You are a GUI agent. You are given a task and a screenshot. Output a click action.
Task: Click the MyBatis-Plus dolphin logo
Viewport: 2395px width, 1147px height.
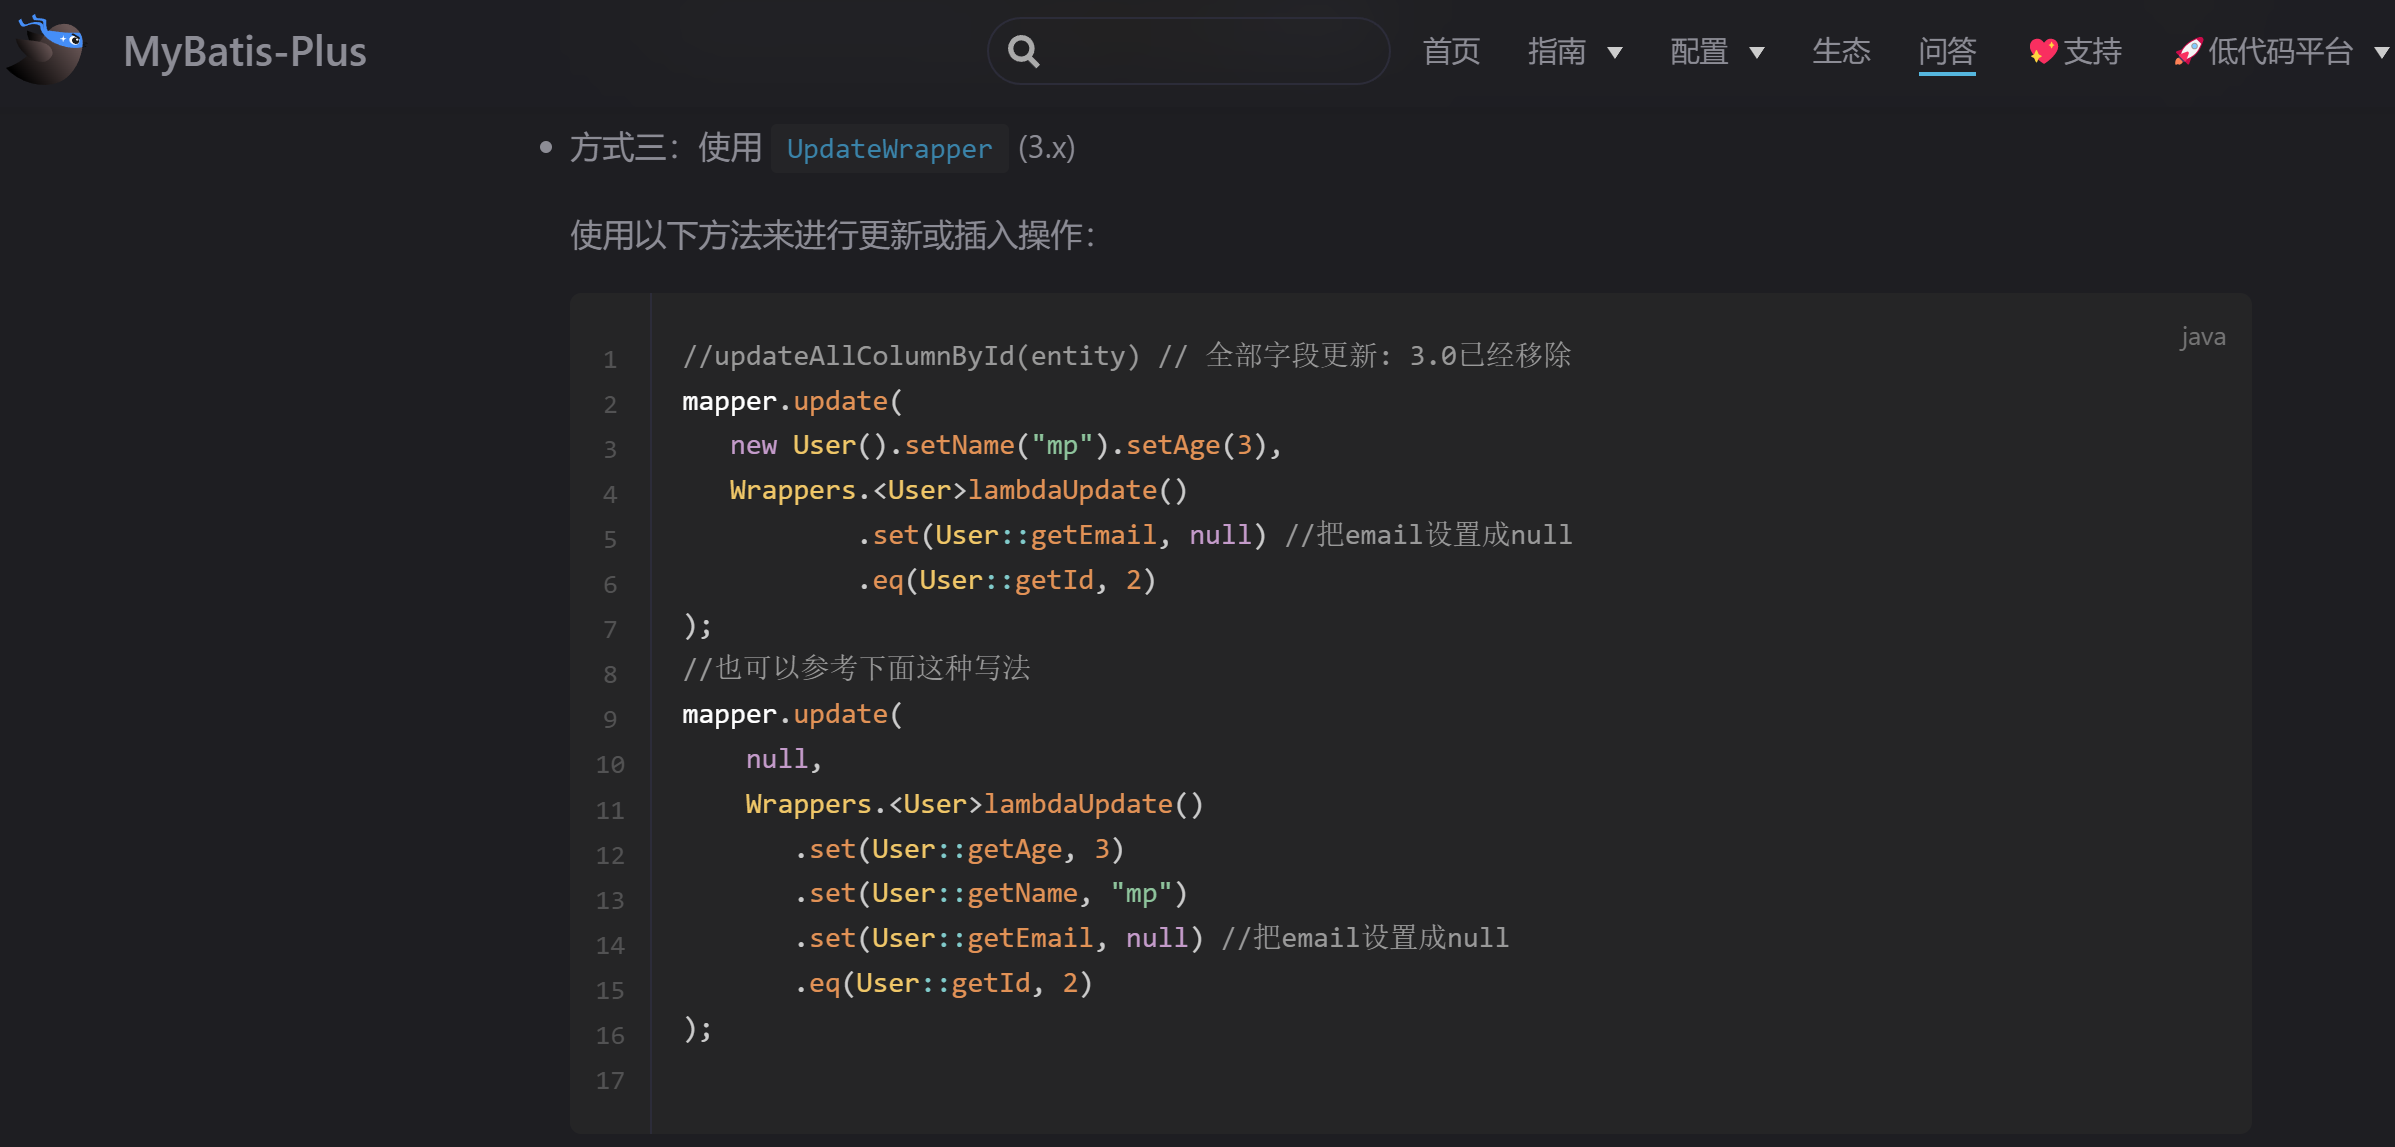45,50
